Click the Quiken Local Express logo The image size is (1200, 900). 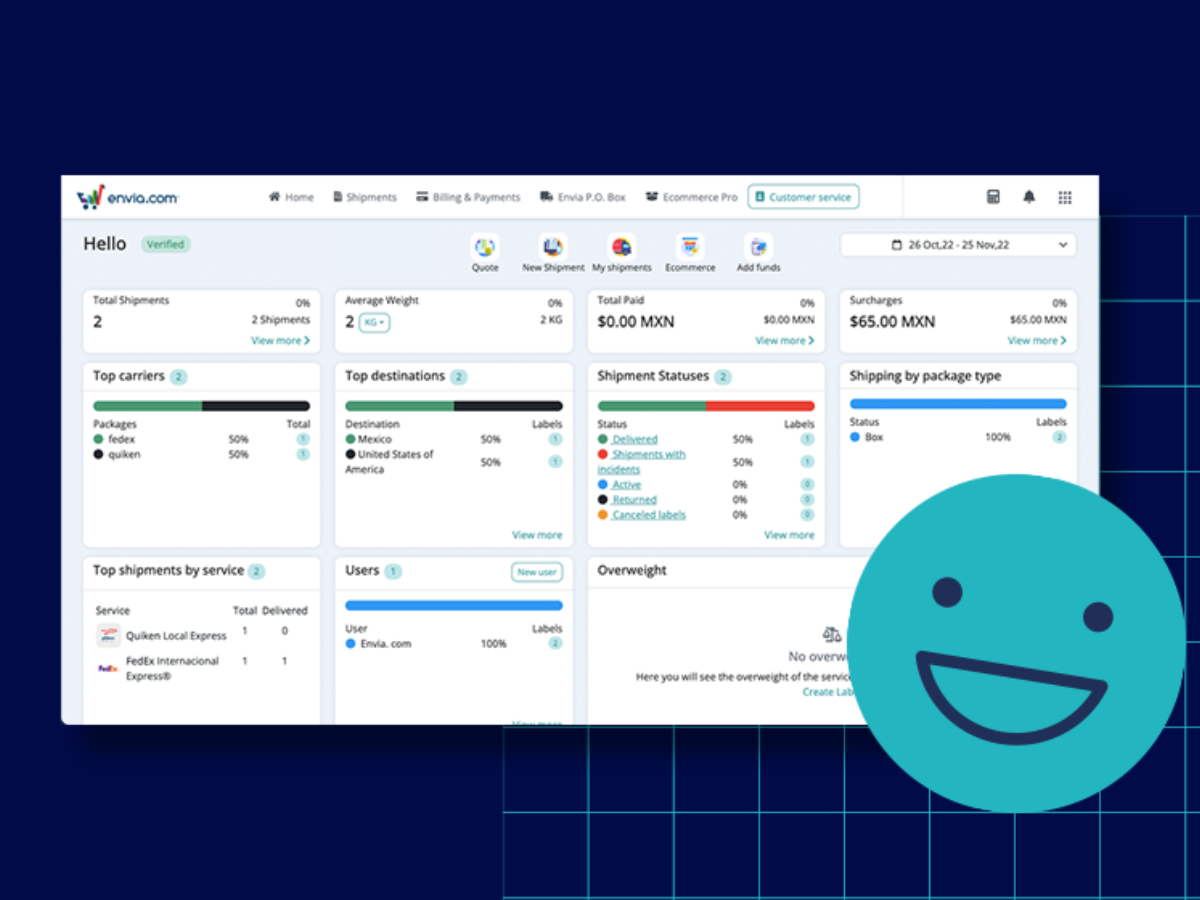point(108,635)
